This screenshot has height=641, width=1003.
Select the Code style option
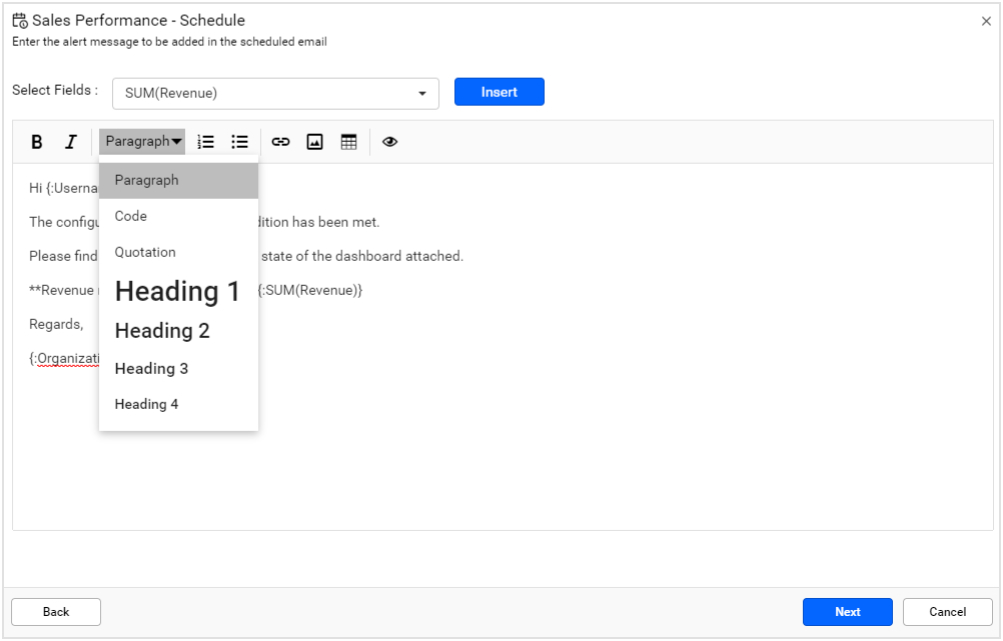tap(130, 216)
